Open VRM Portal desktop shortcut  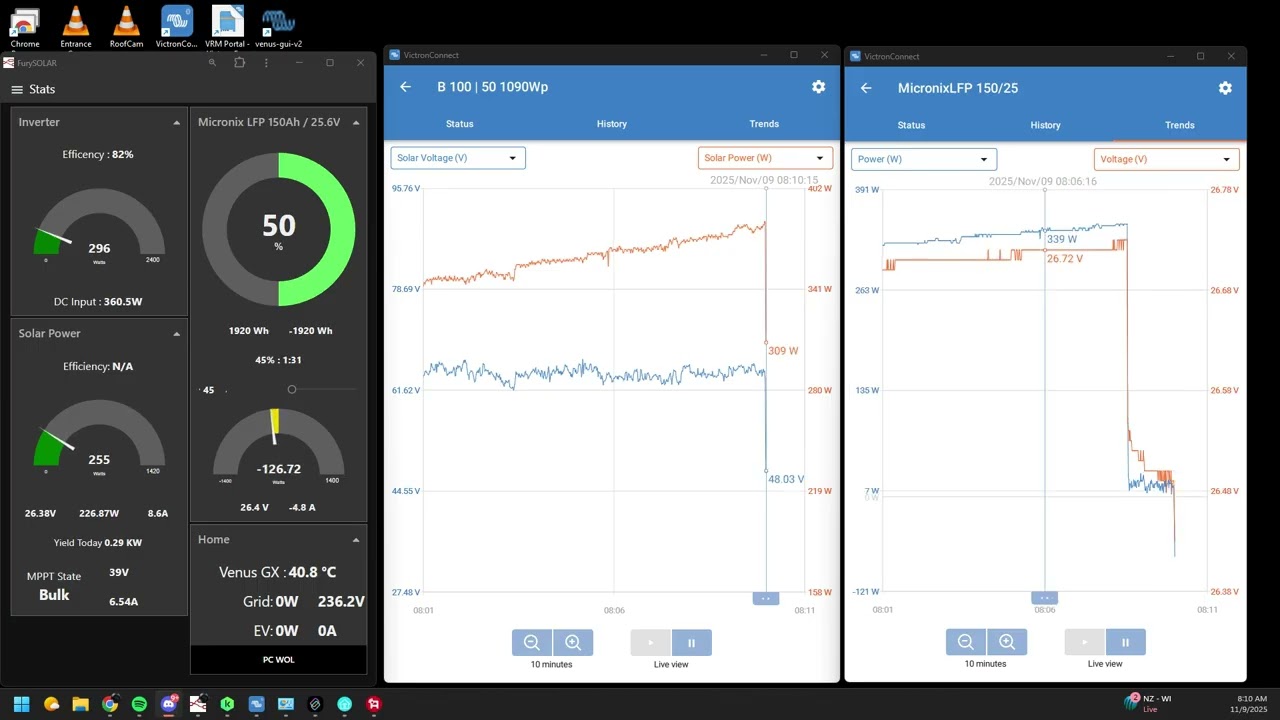228,27
